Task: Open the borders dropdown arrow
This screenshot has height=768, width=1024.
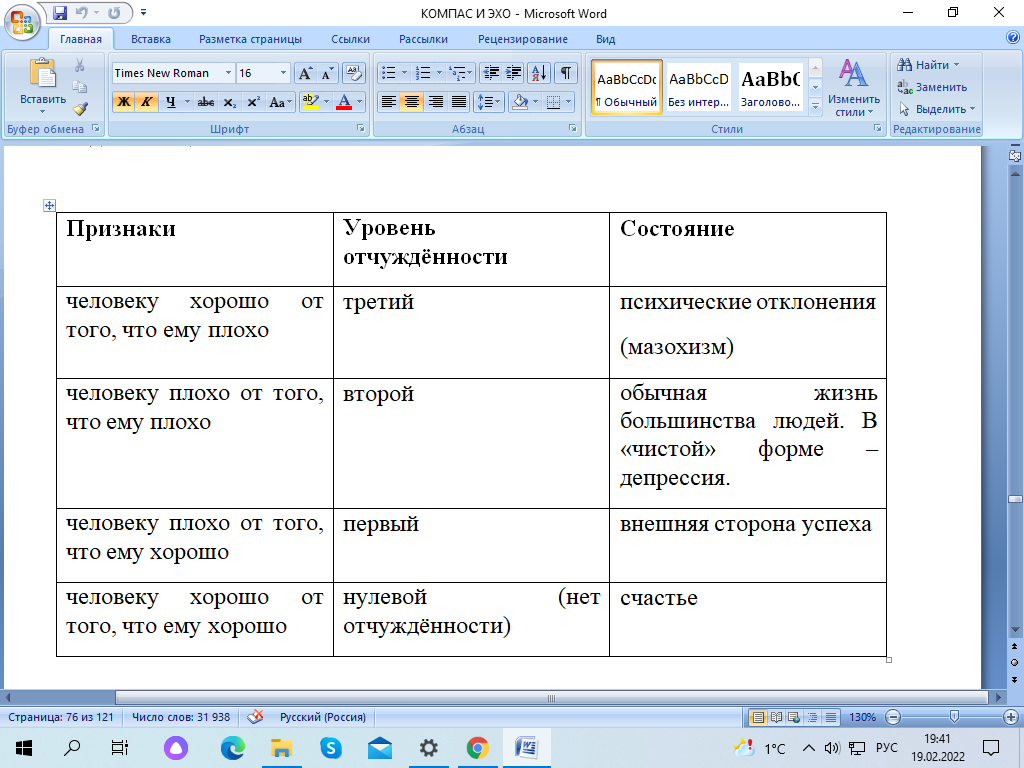Action: pyautogui.click(x=569, y=102)
